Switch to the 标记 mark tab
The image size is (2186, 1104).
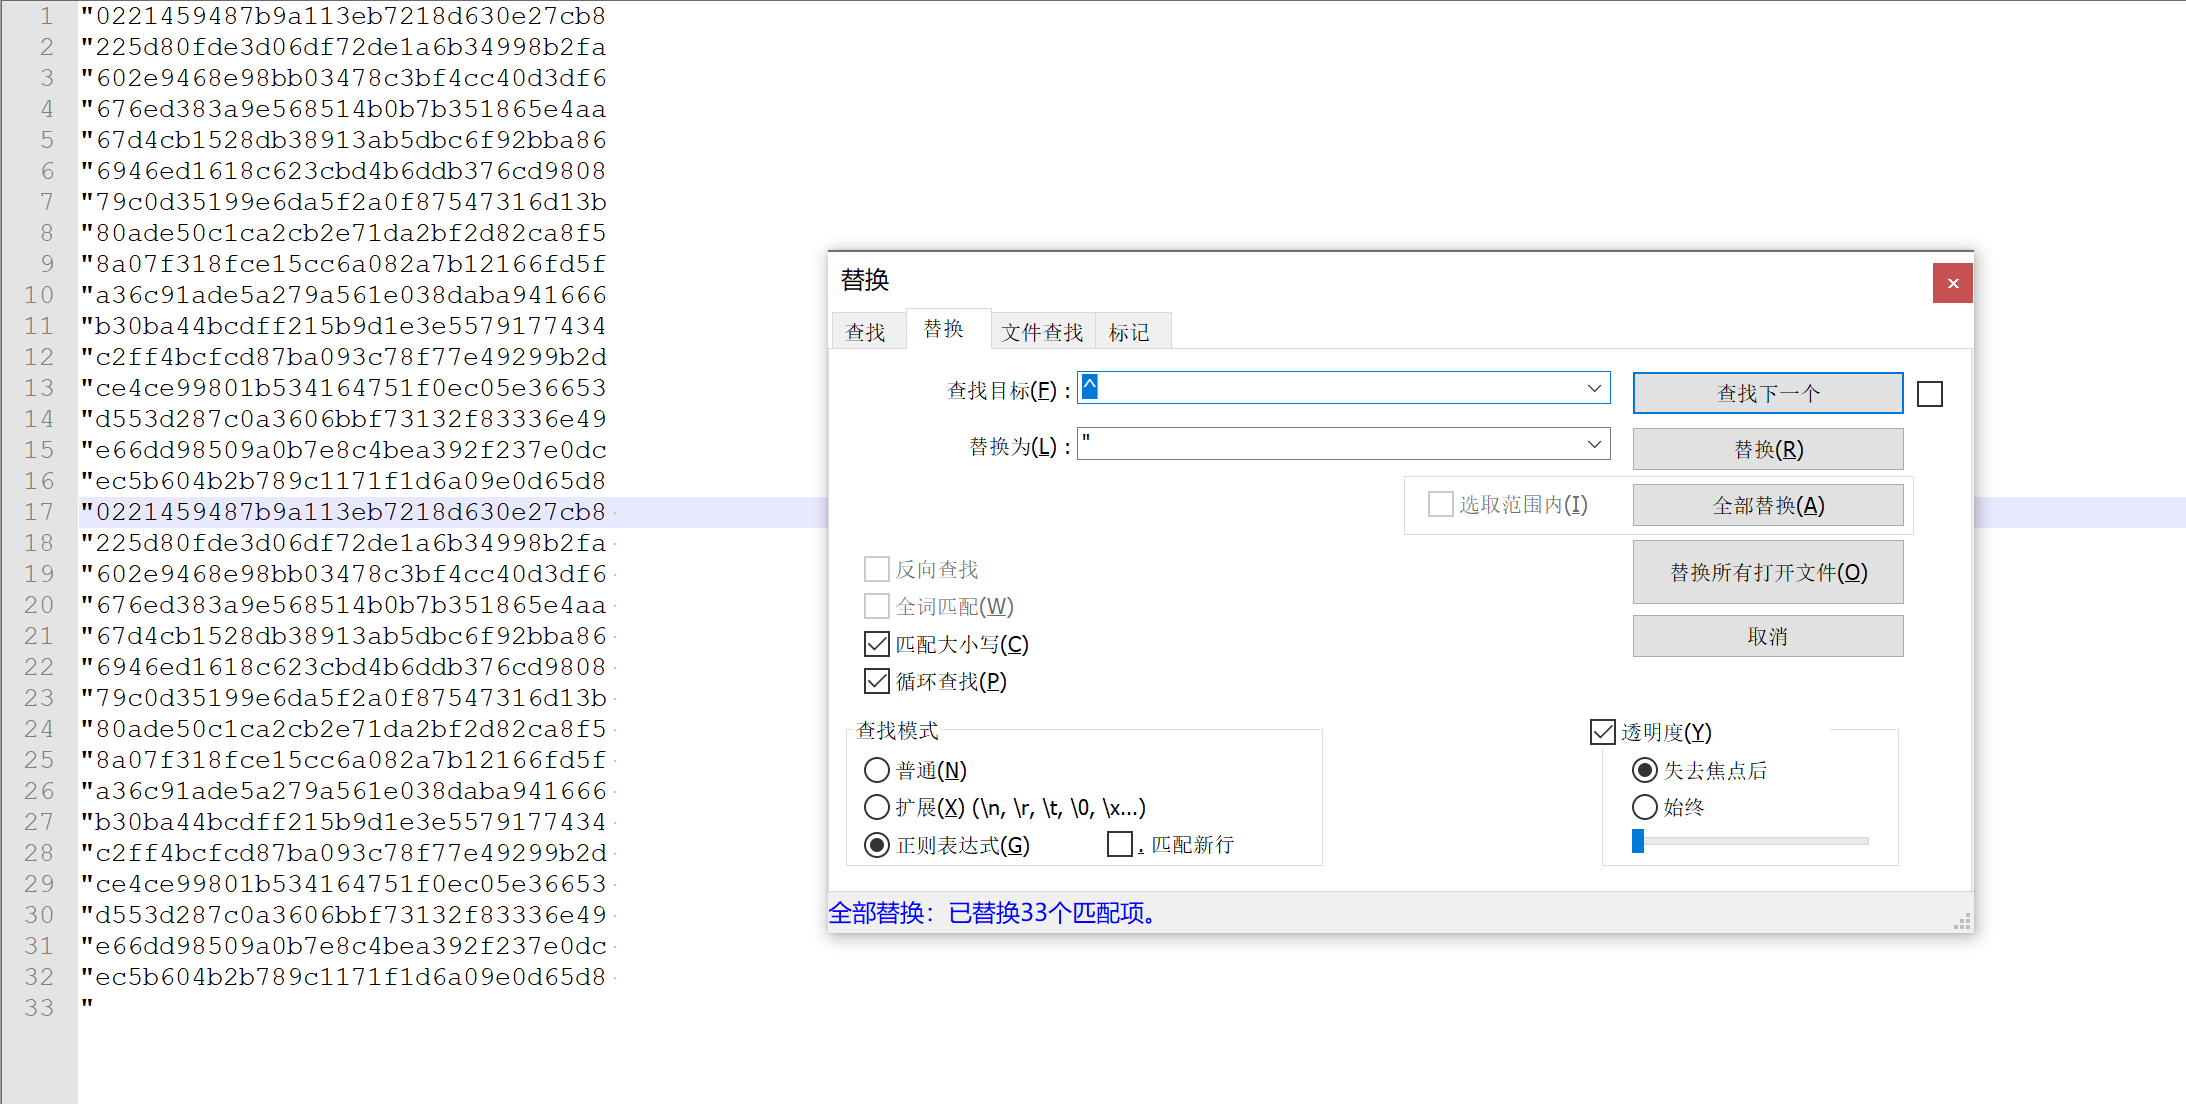point(1129,332)
